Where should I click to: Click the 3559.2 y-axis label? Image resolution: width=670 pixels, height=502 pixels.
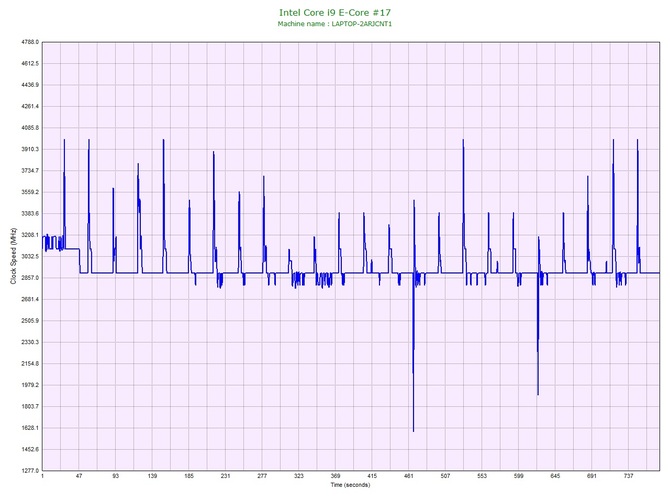click(29, 192)
